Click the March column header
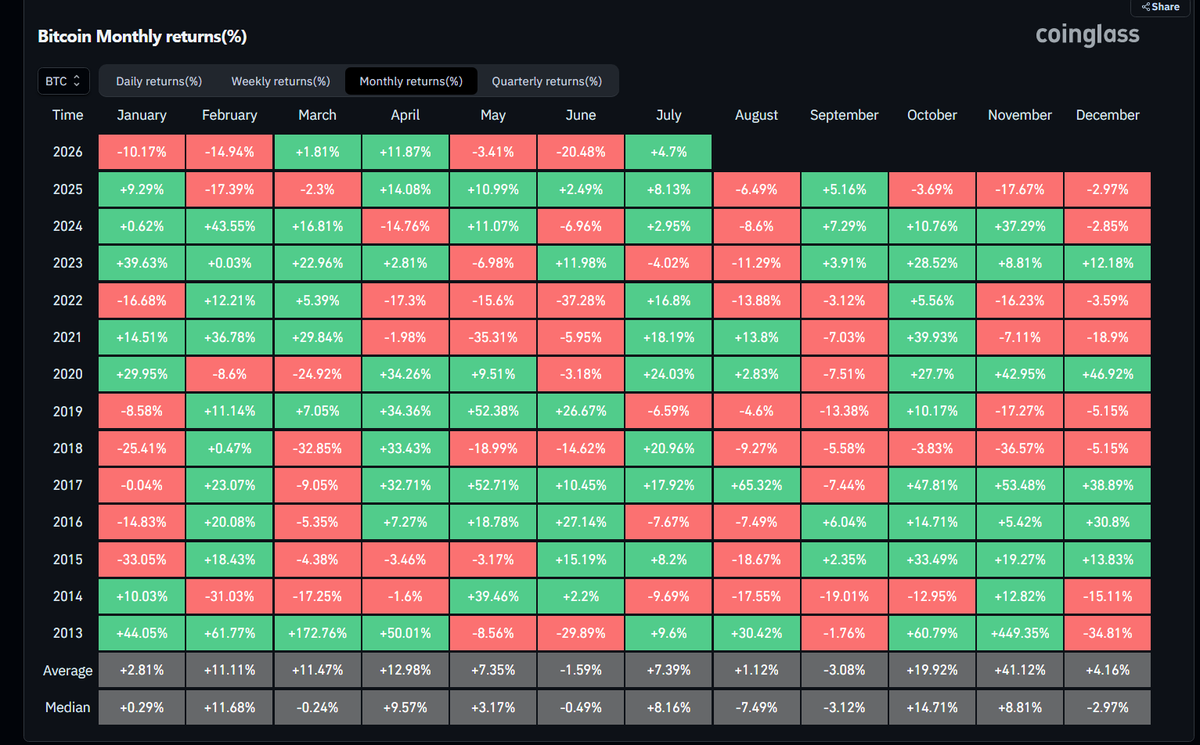This screenshot has height=745, width=1200. 317,115
